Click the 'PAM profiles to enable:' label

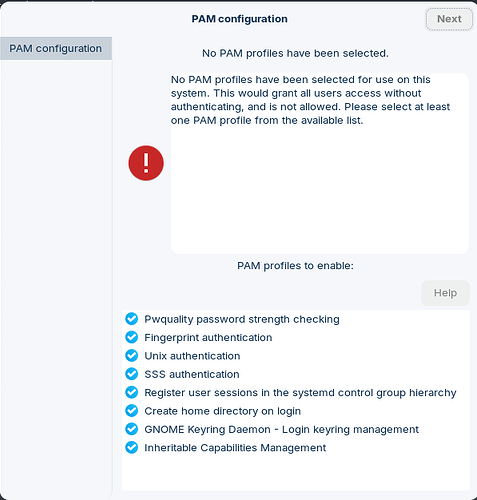(295, 266)
